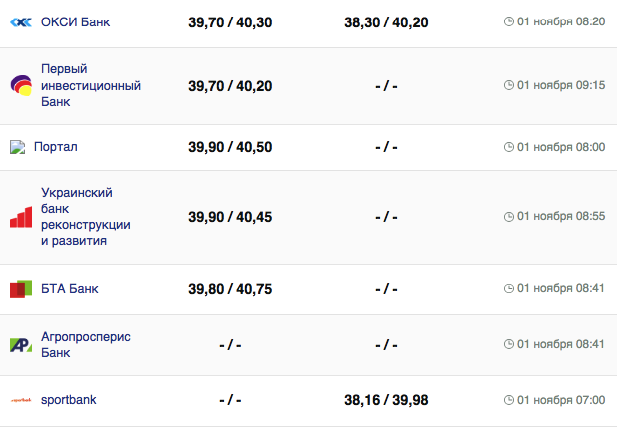
Task: Click the red bars logo of Украинский банк
Action: (21, 217)
